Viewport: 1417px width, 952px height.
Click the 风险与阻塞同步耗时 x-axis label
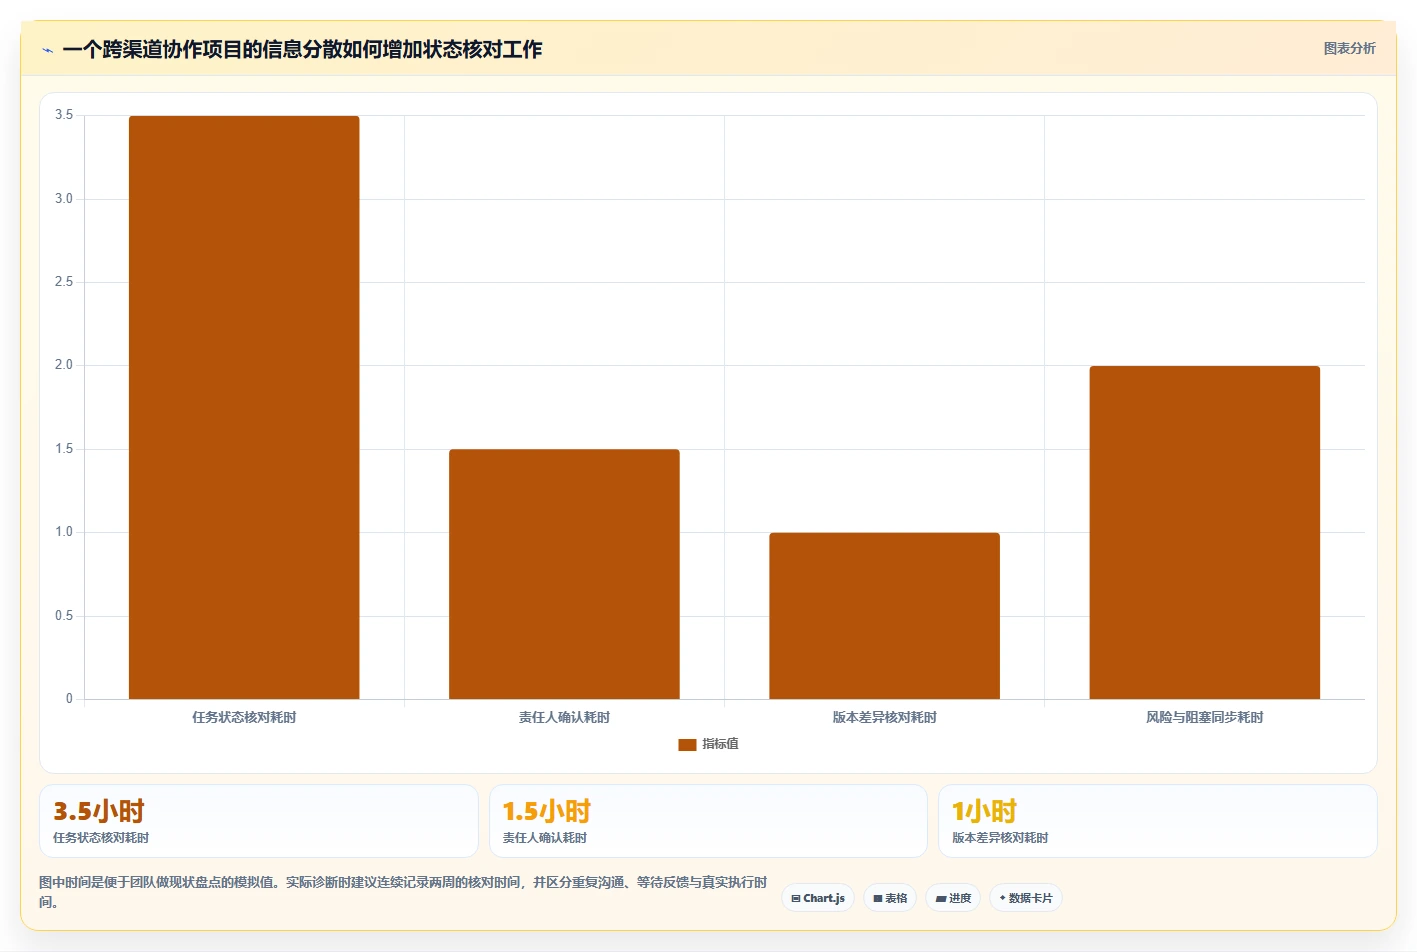click(x=1204, y=717)
